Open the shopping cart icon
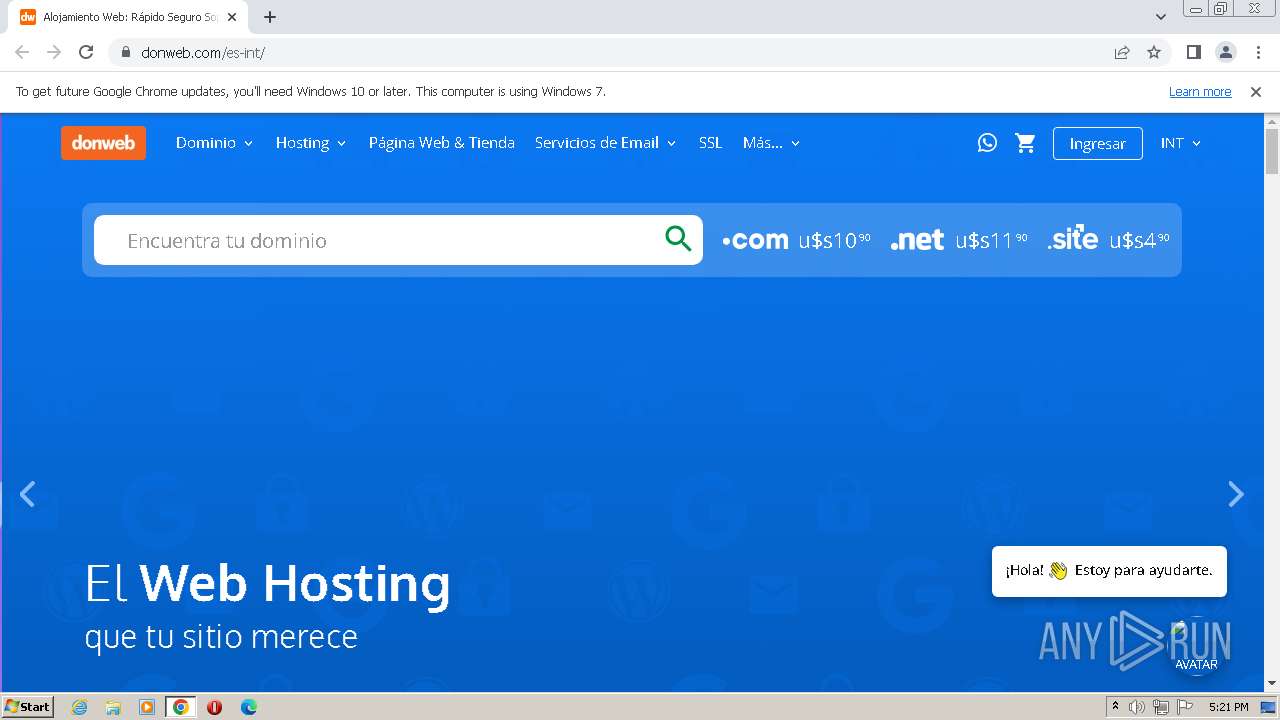The image size is (1280, 720). click(x=1025, y=143)
